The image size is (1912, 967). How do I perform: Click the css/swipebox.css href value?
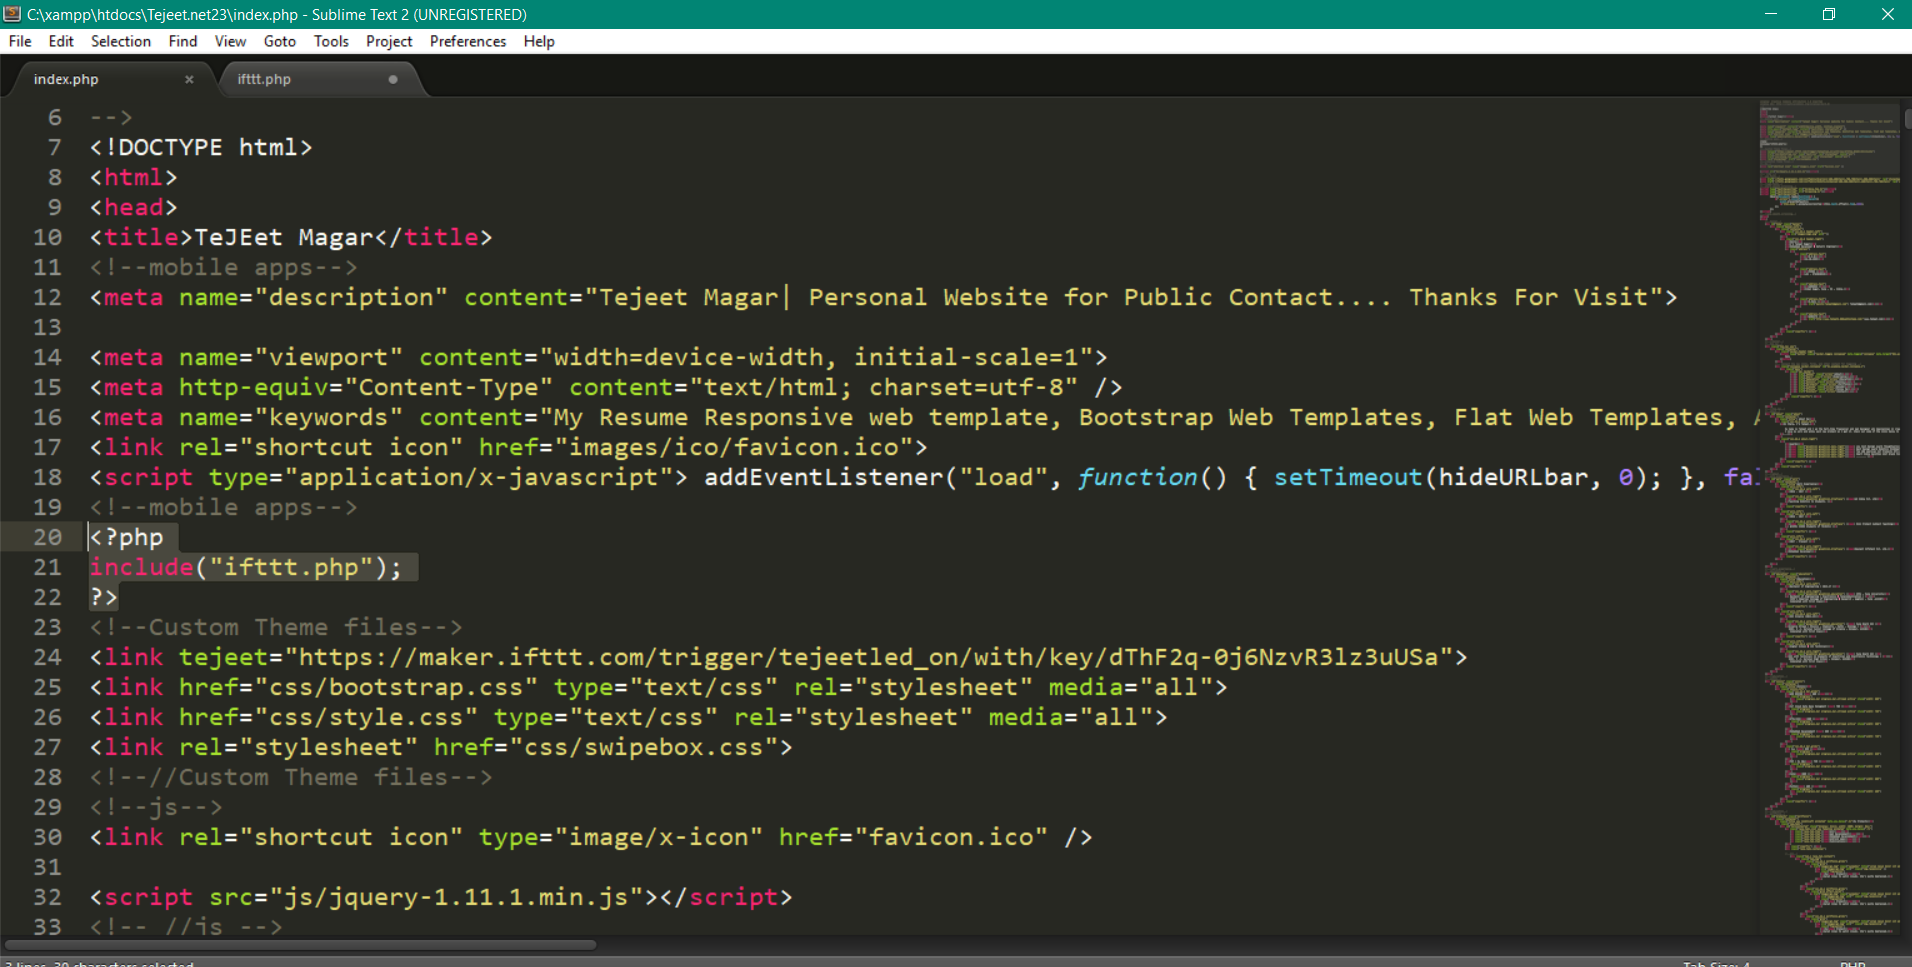pyautogui.click(x=644, y=747)
